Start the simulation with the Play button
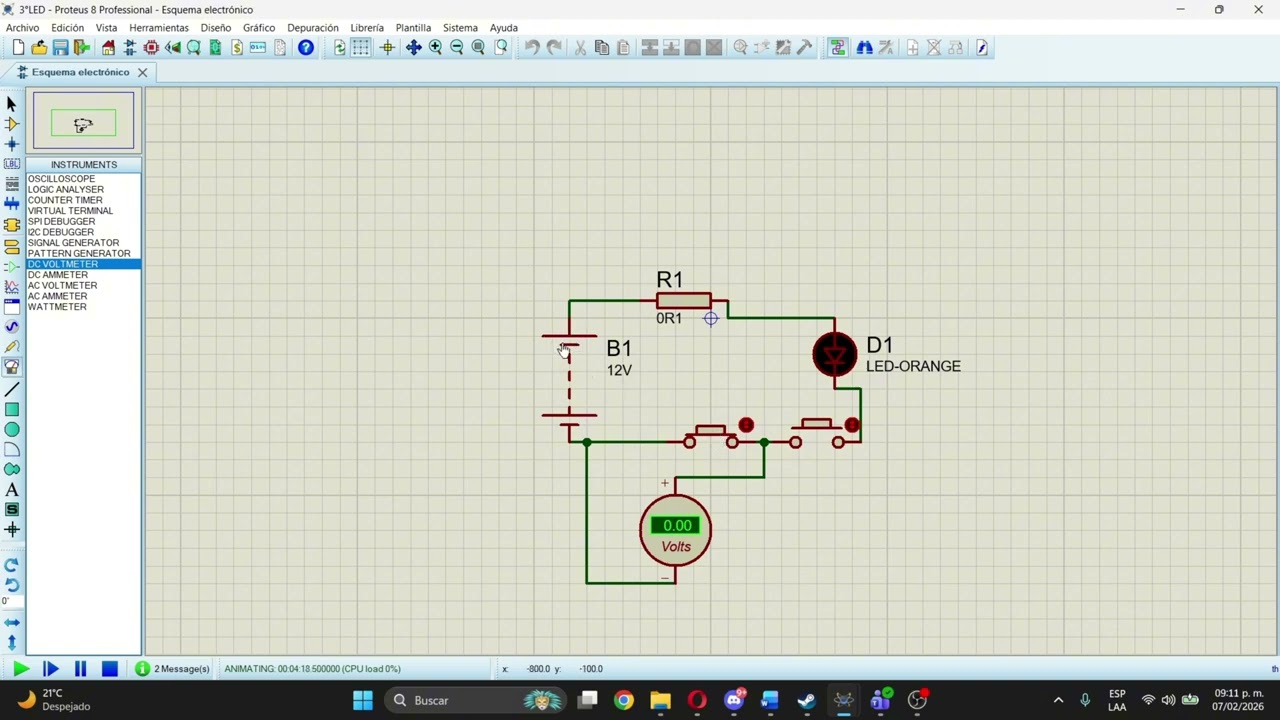The width and height of the screenshot is (1280, 720). [21, 669]
